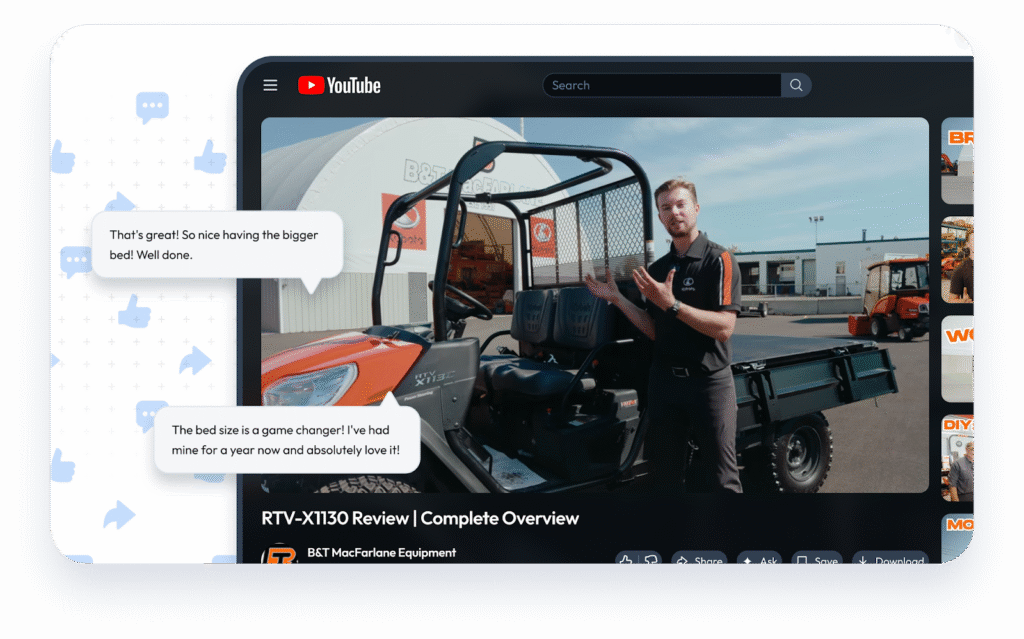1024x639 pixels.
Task: Open B&T MacFarlane Equipment channel name
Action: point(381,553)
